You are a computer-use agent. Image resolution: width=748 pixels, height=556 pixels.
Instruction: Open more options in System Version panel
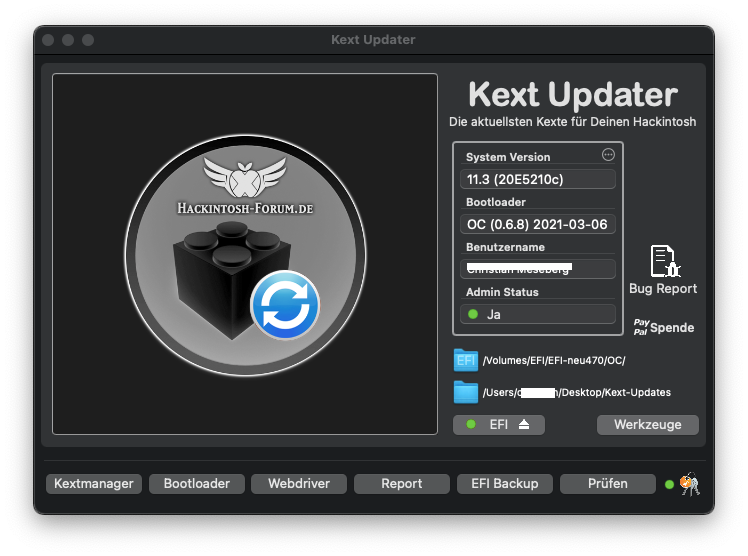pyautogui.click(x=608, y=154)
